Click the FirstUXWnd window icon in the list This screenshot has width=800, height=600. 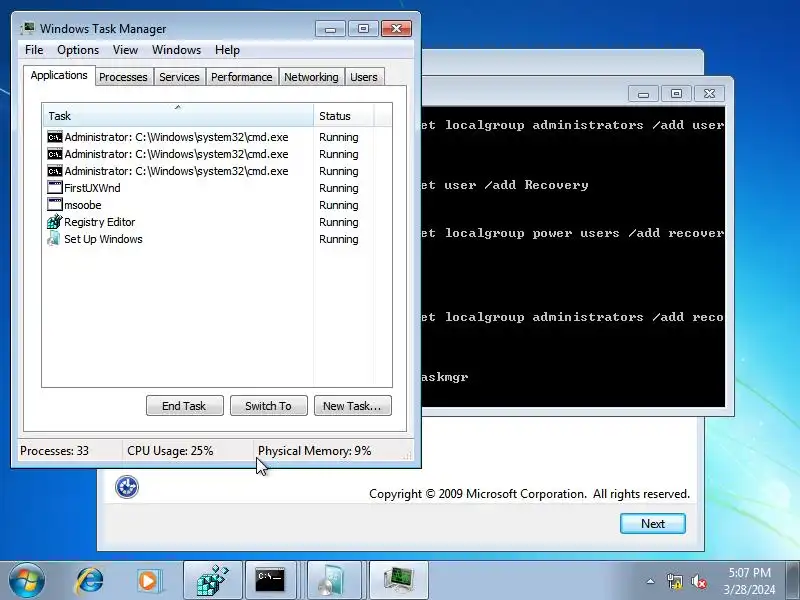click(x=54, y=188)
